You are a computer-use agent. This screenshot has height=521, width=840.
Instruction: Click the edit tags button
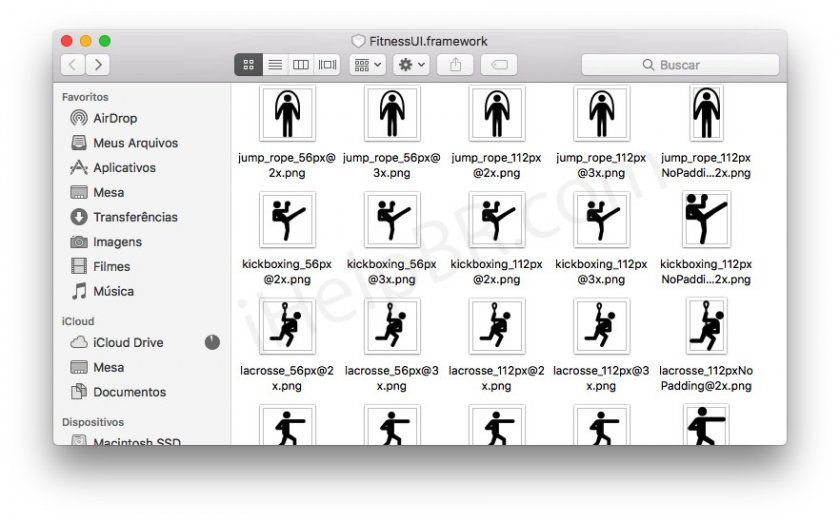pyautogui.click(x=498, y=65)
